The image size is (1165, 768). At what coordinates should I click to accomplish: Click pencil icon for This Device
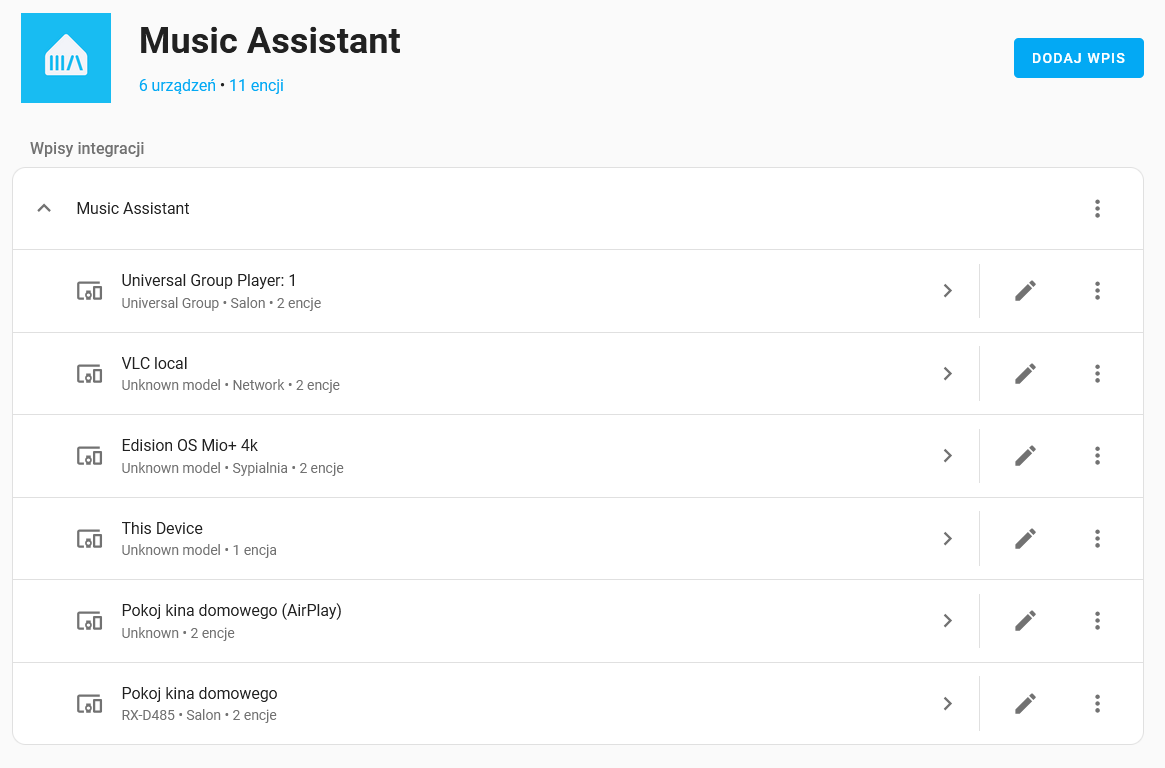point(1025,539)
